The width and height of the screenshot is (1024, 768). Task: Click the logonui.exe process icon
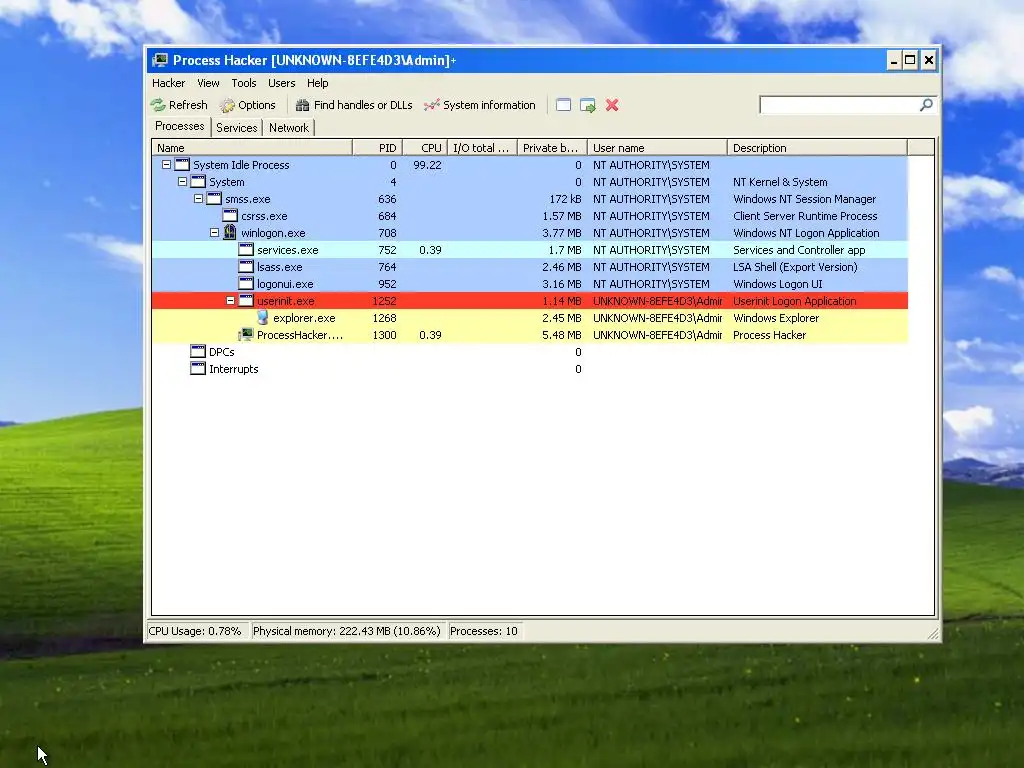(246, 283)
